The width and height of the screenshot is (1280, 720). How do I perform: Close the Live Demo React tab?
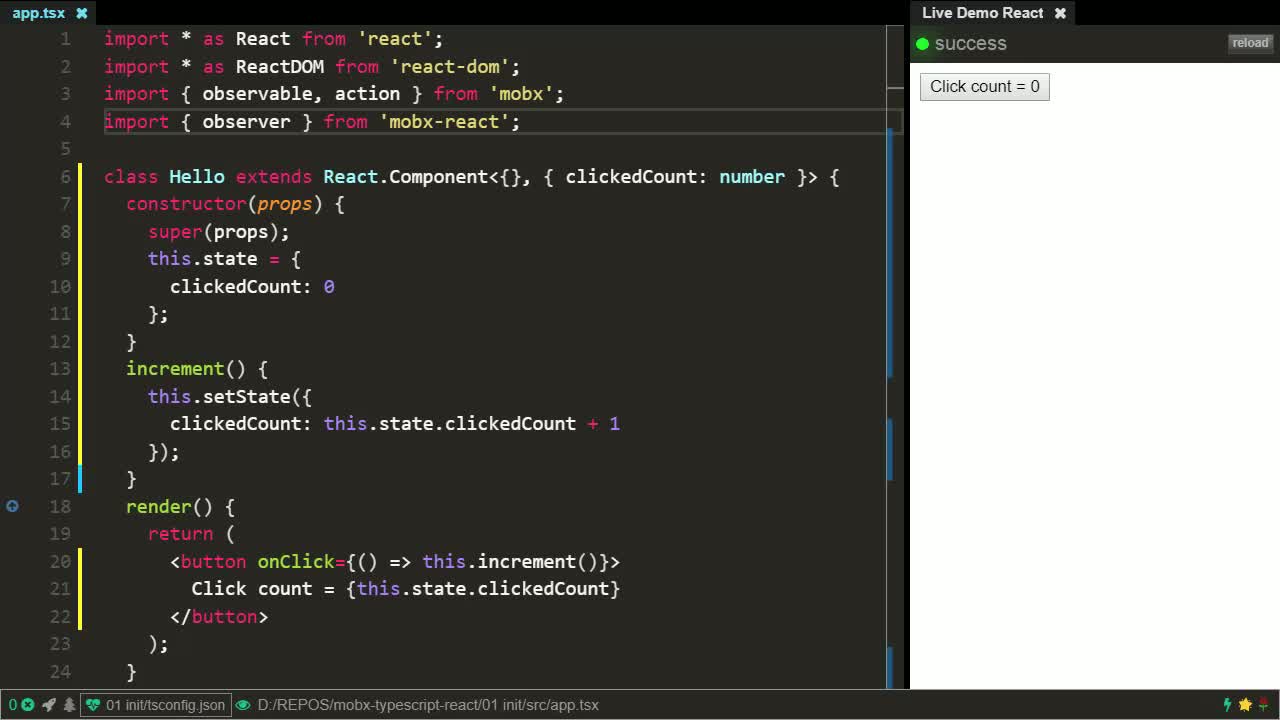1060,13
